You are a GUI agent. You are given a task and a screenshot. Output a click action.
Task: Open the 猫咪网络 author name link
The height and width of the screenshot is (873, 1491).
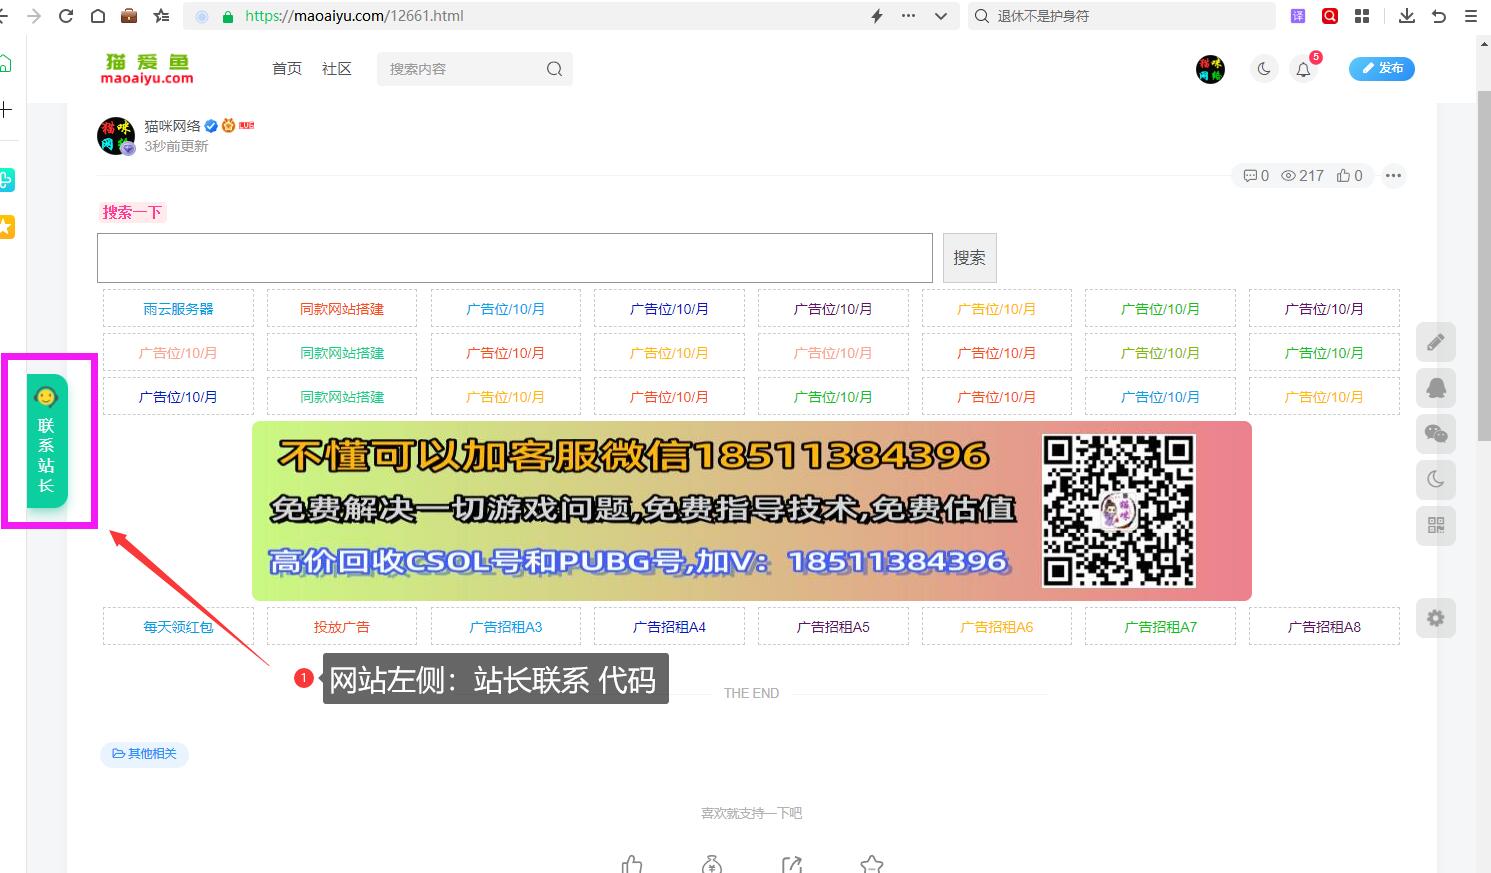coord(172,126)
